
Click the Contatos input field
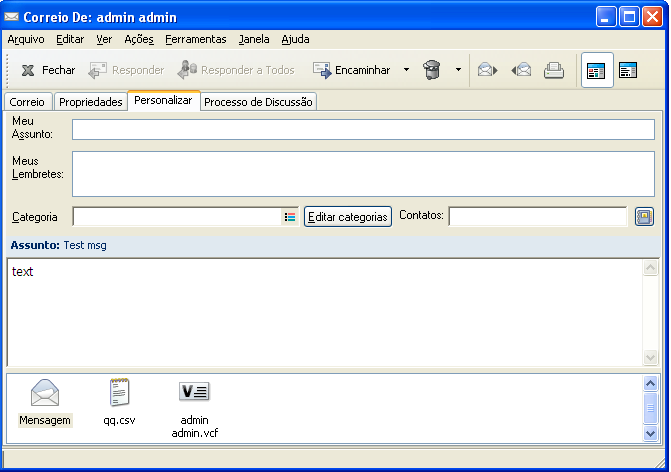coord(537,216)
